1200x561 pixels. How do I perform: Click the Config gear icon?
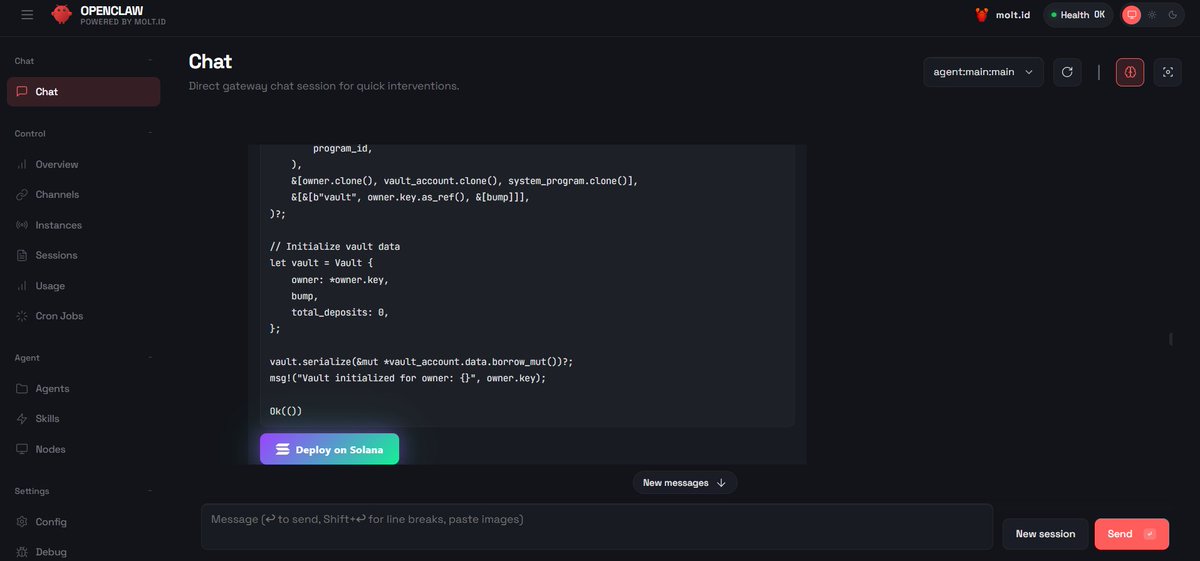click(22, 521)
